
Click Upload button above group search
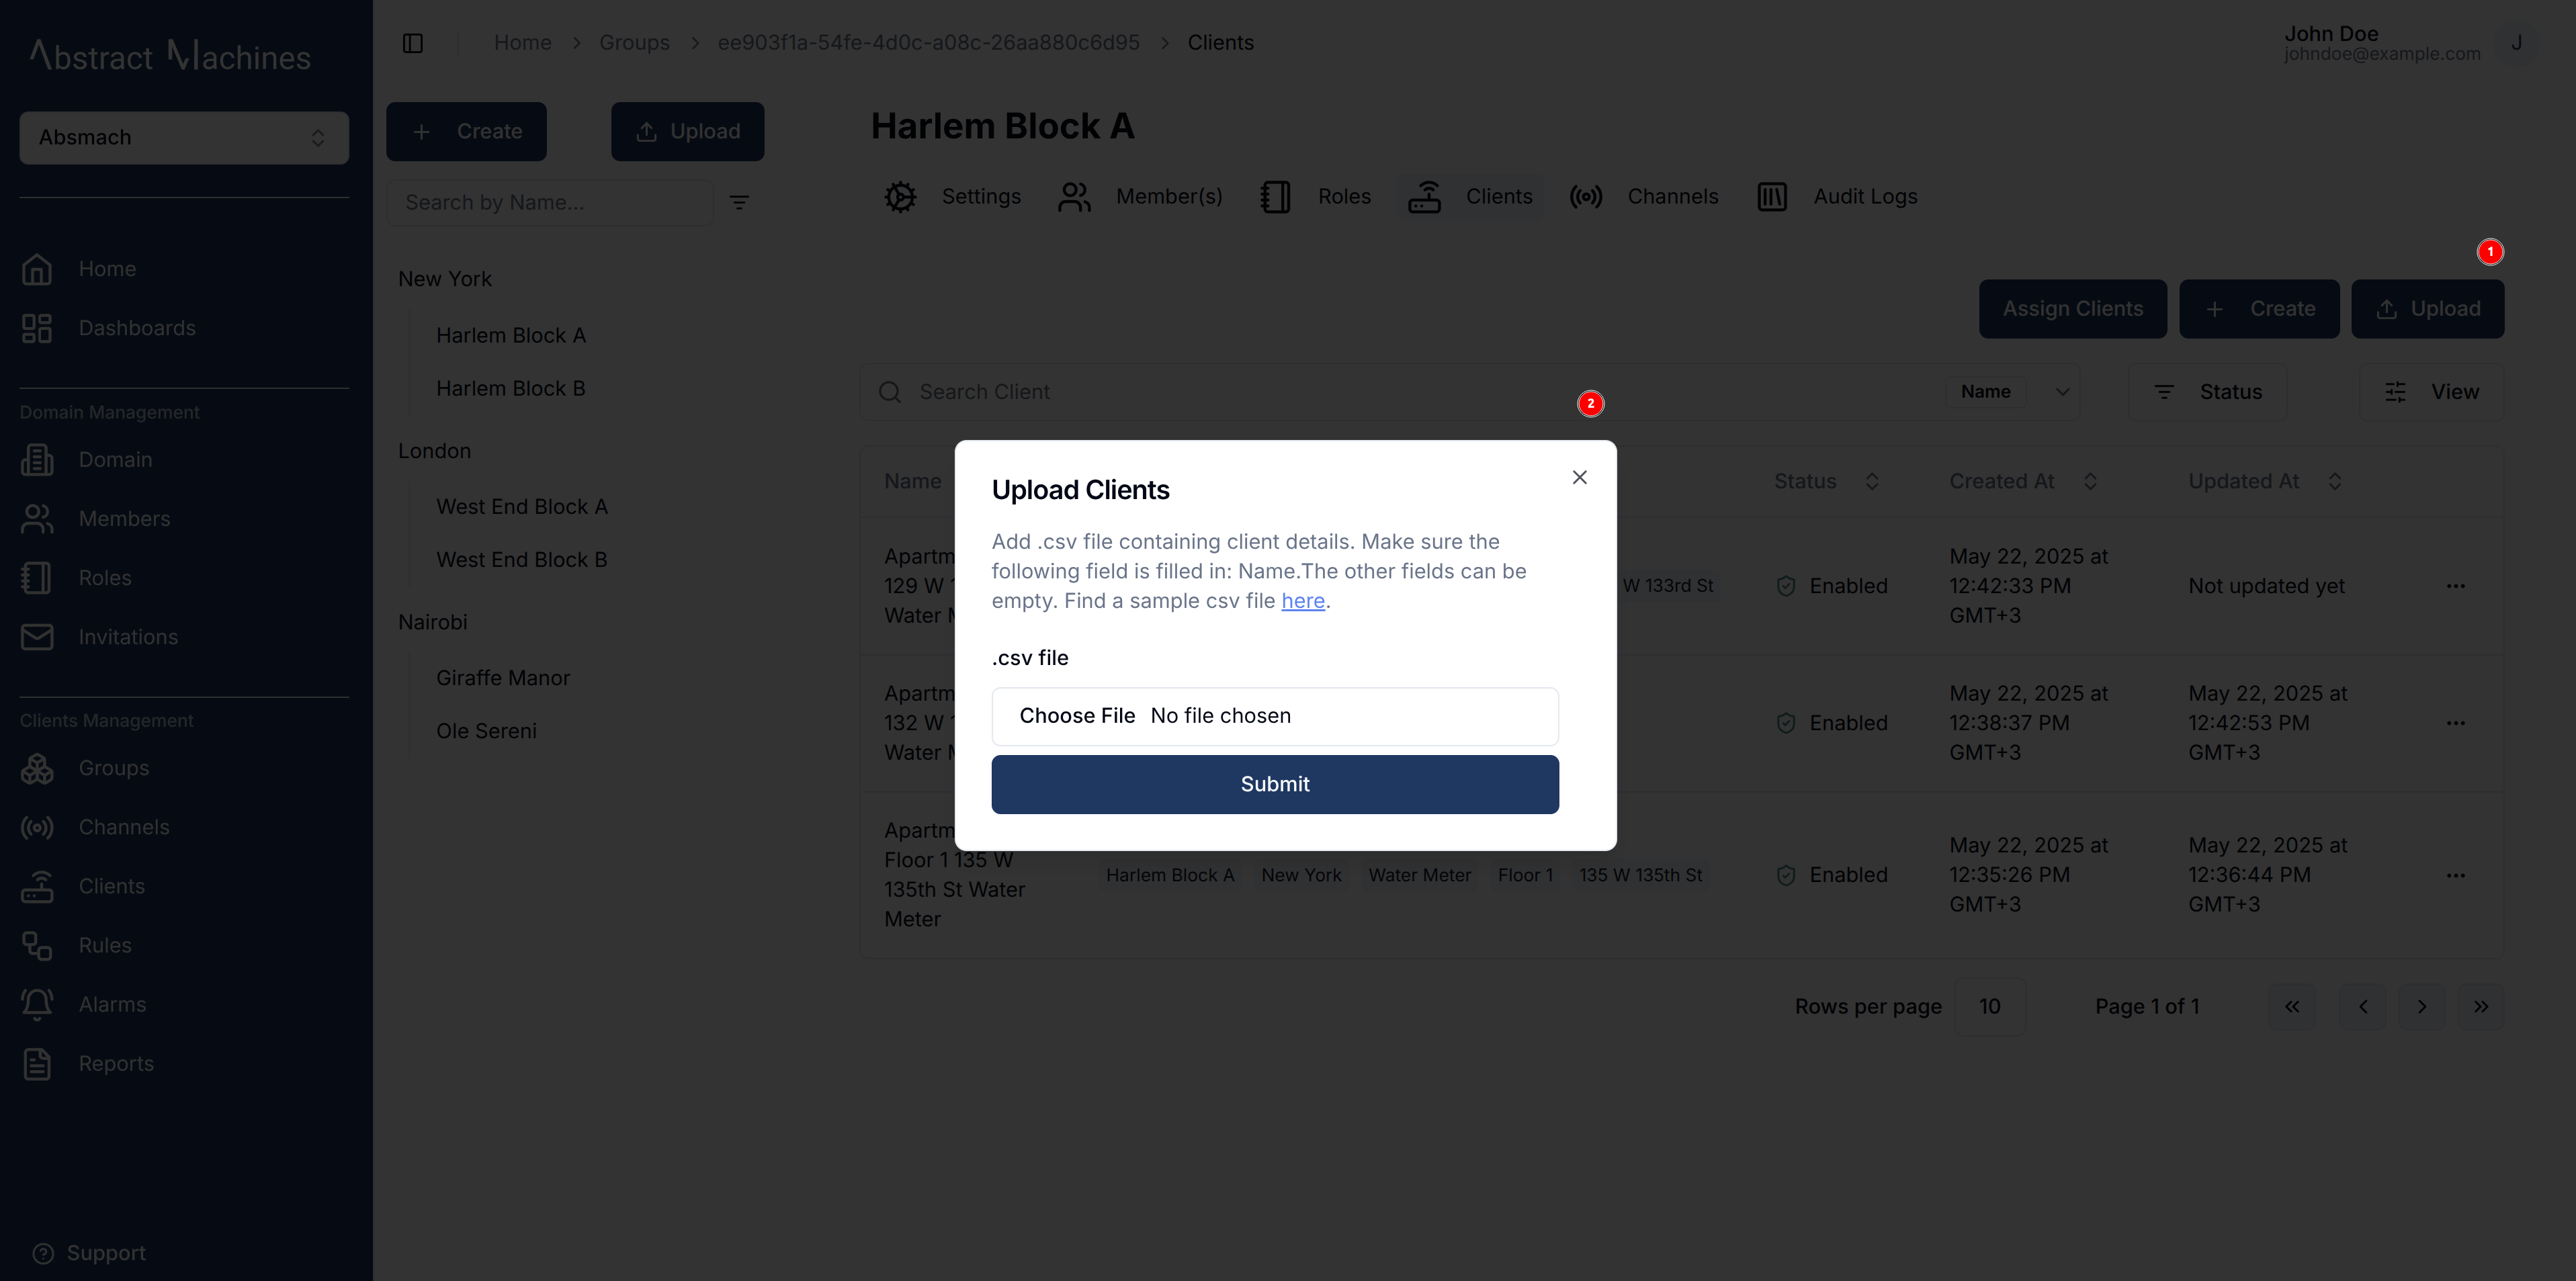pyautogui.click(x=688, y=132)
